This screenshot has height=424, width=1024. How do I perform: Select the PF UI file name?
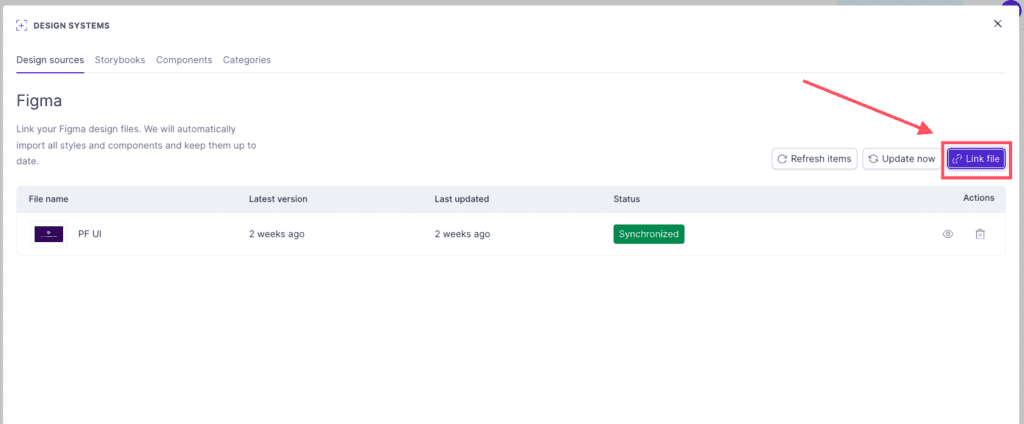click(89, 234)
